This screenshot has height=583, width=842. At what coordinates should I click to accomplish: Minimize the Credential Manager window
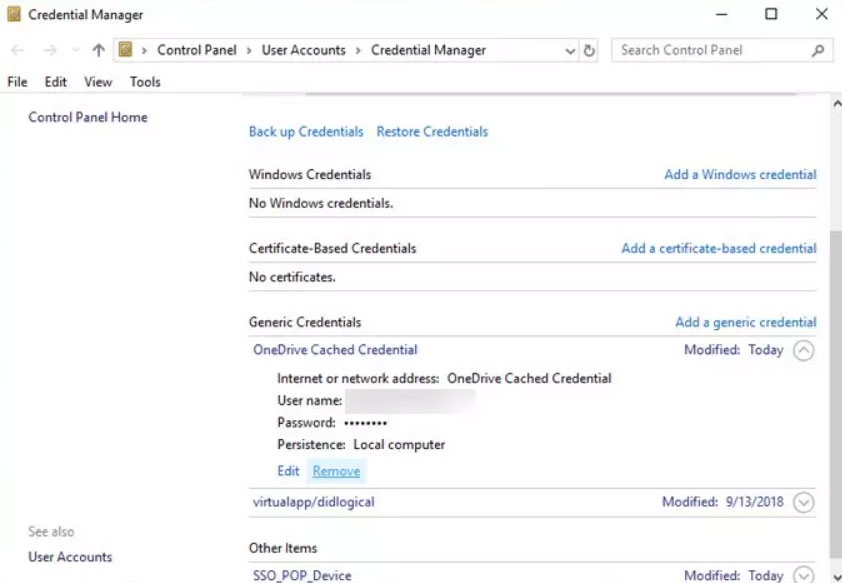pyautogui.click(x=722, y=14)
